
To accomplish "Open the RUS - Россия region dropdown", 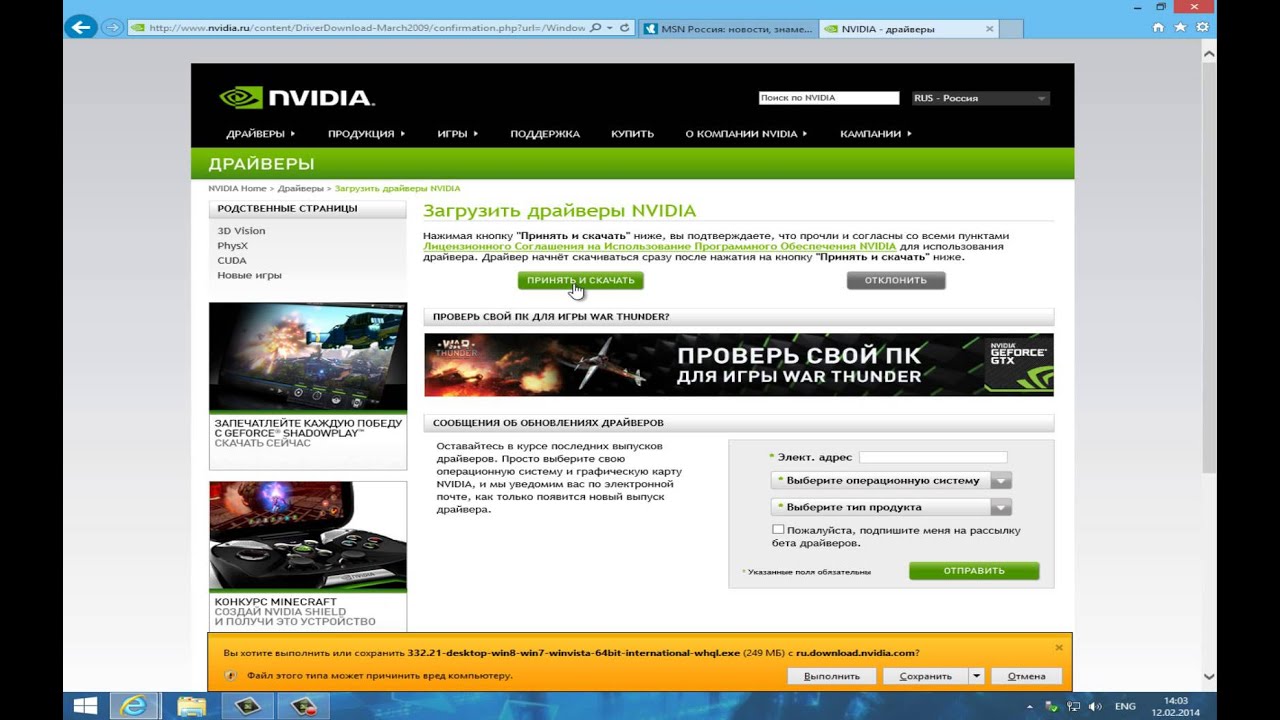I will (980, 98).
